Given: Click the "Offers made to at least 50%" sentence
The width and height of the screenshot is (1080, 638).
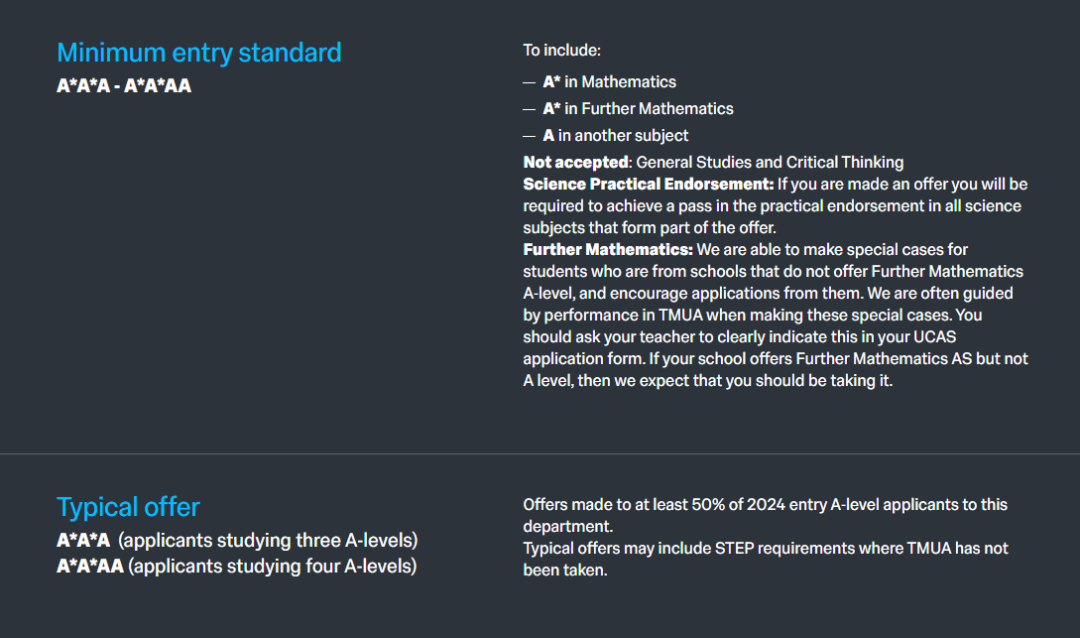Looking at the screenshot, I should 765,505.
